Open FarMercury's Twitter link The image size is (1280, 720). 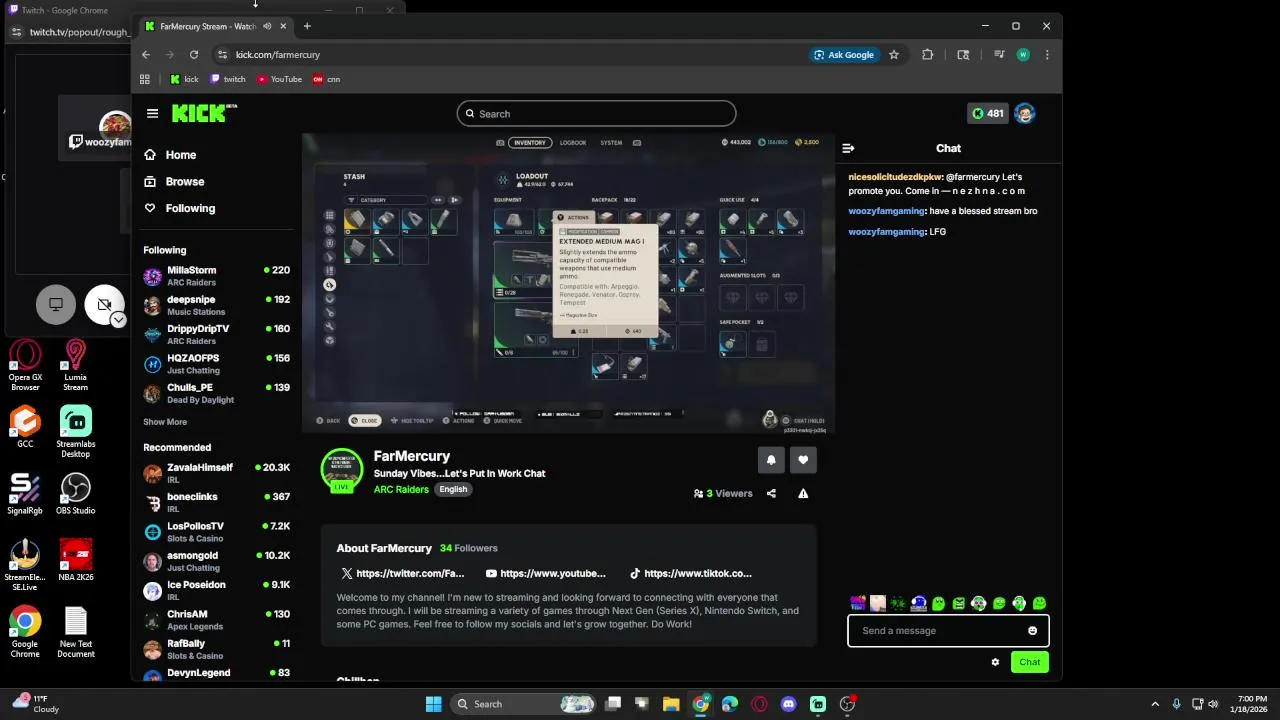[402, 574]
